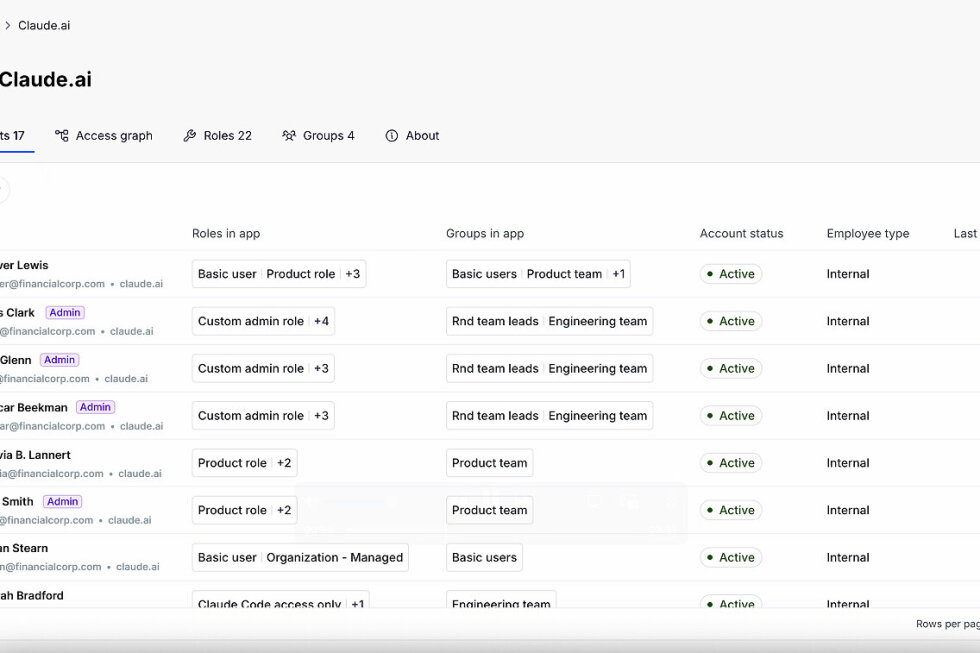Open B. Lannert account name
Viewport: 980px width, 653px height.
pyautogui.click(x=36, y=455)
